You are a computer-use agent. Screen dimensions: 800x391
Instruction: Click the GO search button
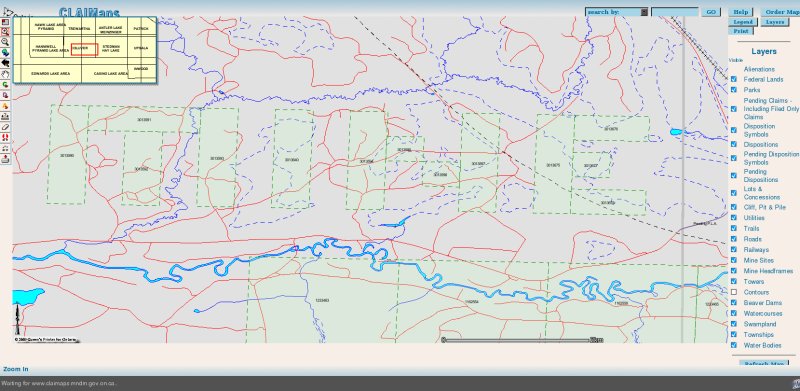tap(711, 12)
